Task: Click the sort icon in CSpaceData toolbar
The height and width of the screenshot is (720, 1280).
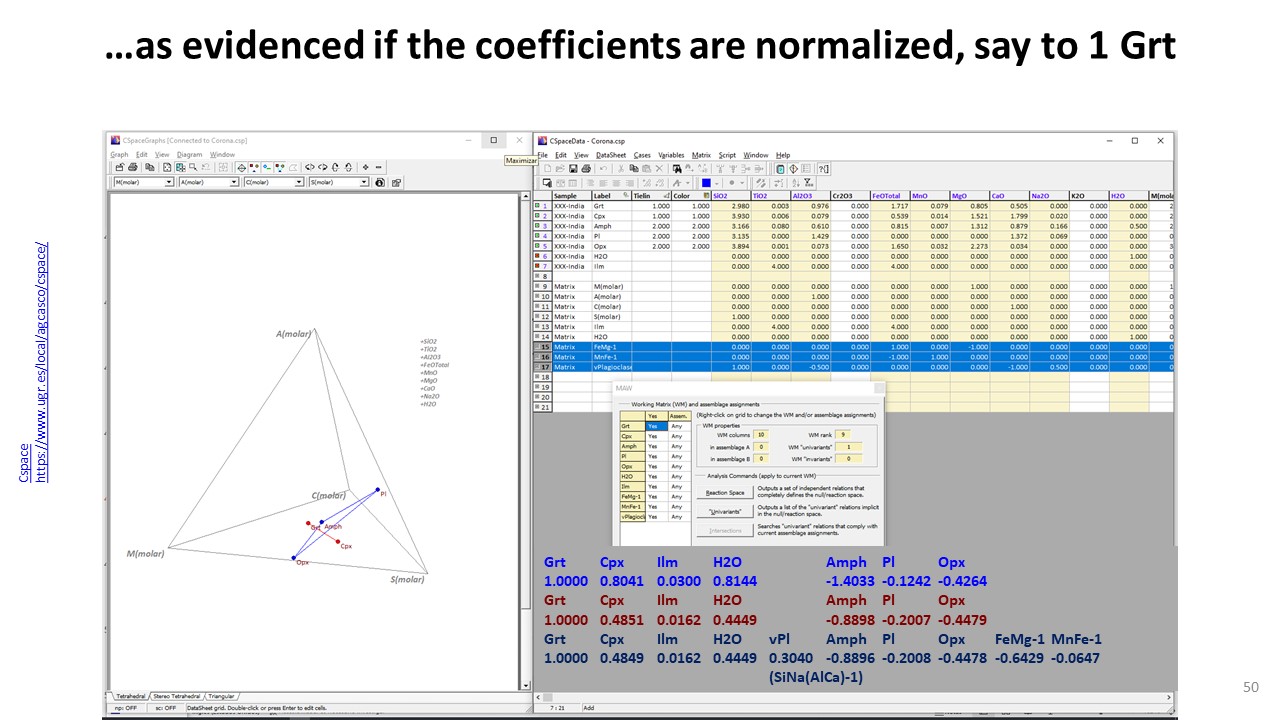Action: coord(794,183)
